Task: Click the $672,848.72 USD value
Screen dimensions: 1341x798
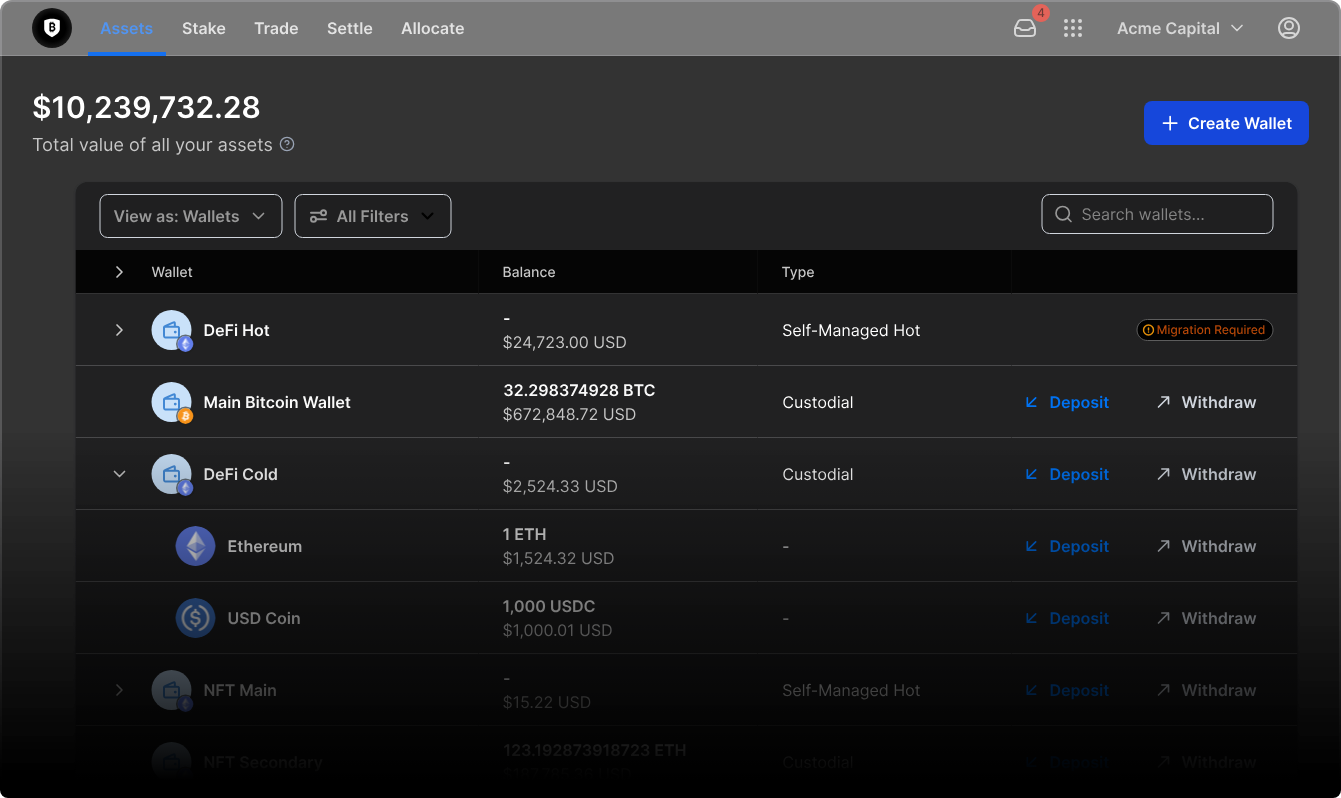Action: (x=569, y=414)
